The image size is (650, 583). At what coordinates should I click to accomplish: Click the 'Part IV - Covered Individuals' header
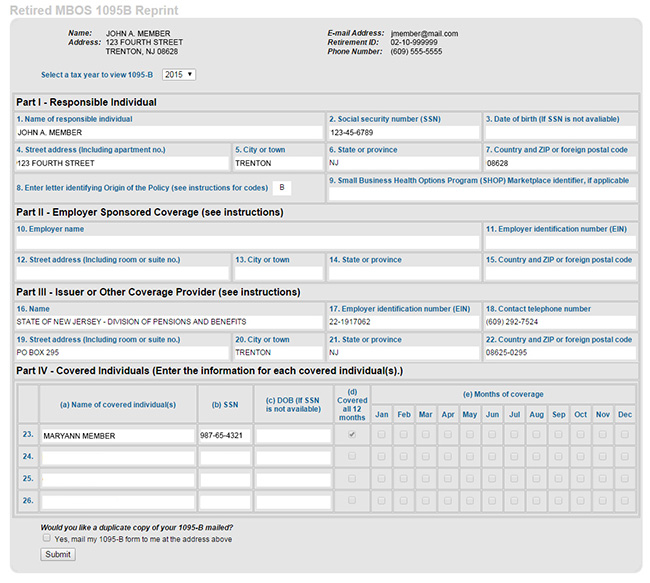[209, 371]
